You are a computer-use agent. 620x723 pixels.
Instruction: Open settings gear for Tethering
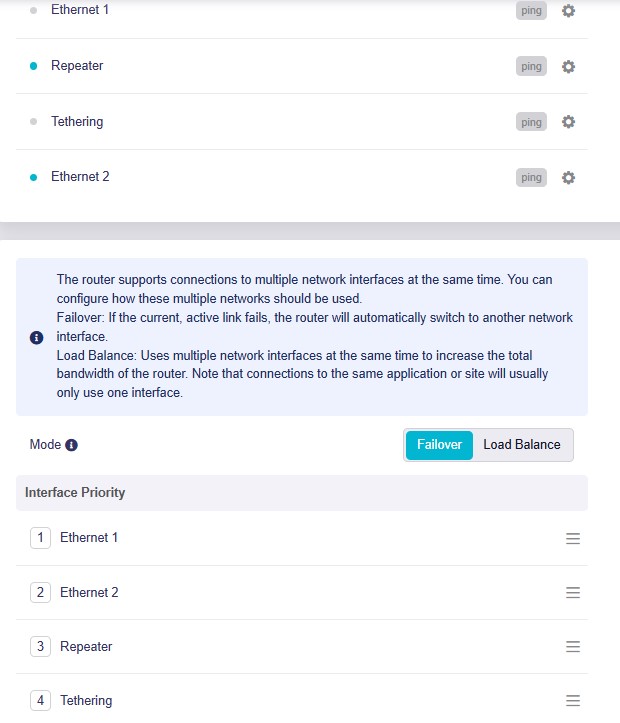[568, 122]
